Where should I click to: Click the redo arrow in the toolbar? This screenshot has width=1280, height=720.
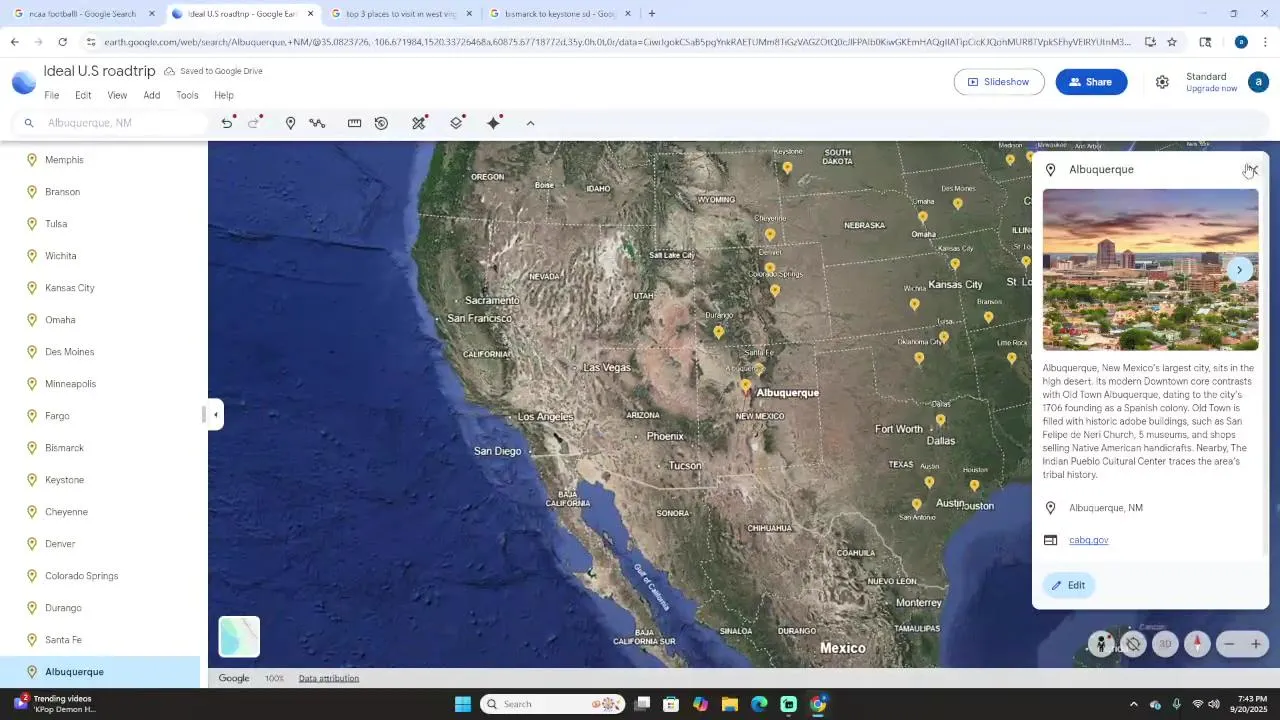pos(254,123)
